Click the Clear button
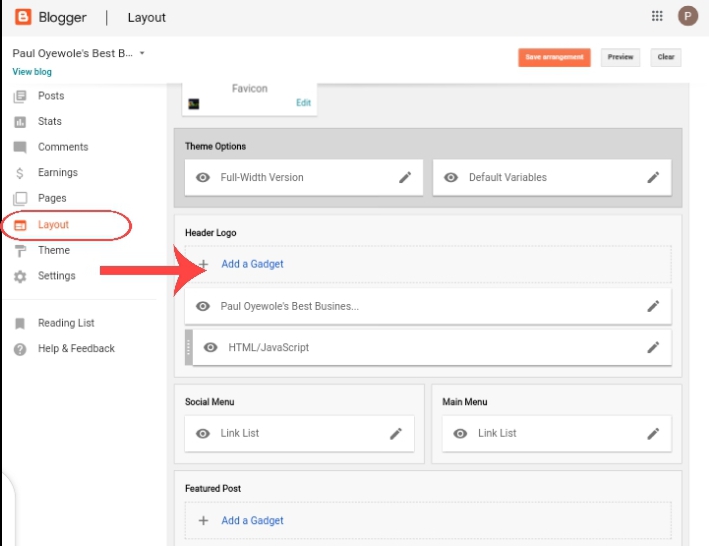709x546 pixels. pyautogui.click(x=666, y=57)
